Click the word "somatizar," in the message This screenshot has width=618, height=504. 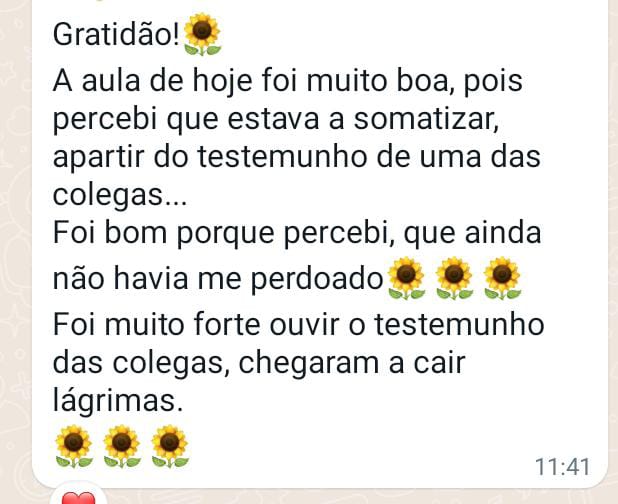pyautogui.click(x=426, y=119)
